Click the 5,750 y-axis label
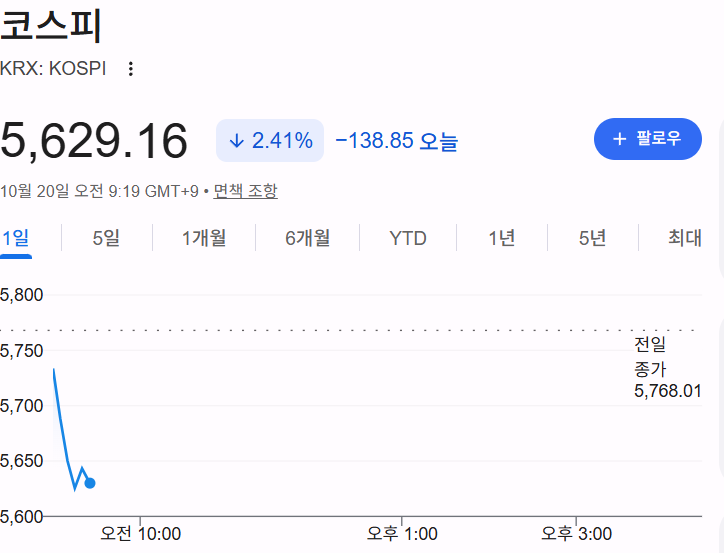The width and height of the screenshot is (724, 553). (x=21, y=351)
